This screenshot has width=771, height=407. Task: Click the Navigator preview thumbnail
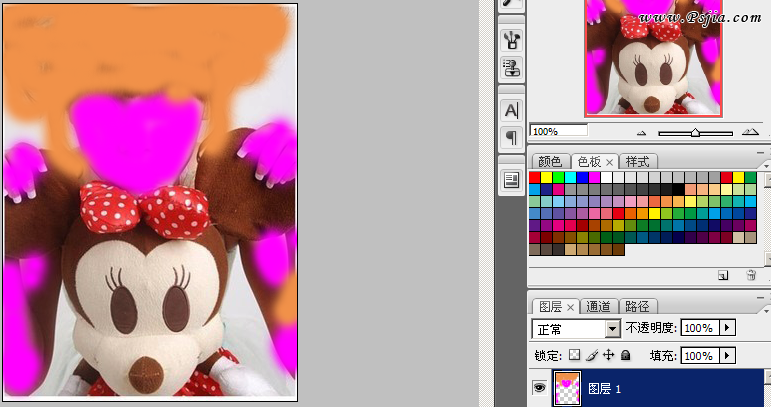[x=653, y=58]
